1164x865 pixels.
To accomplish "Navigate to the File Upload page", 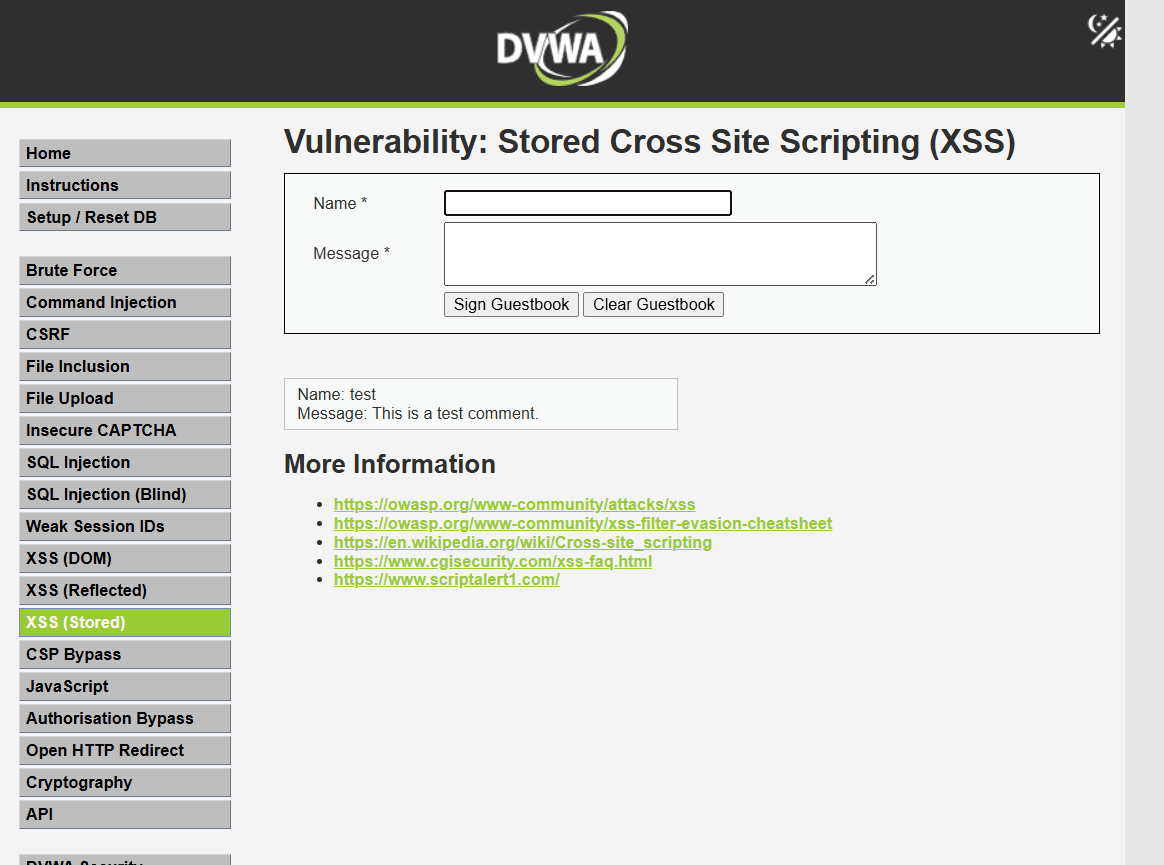I will pos(125,398).
